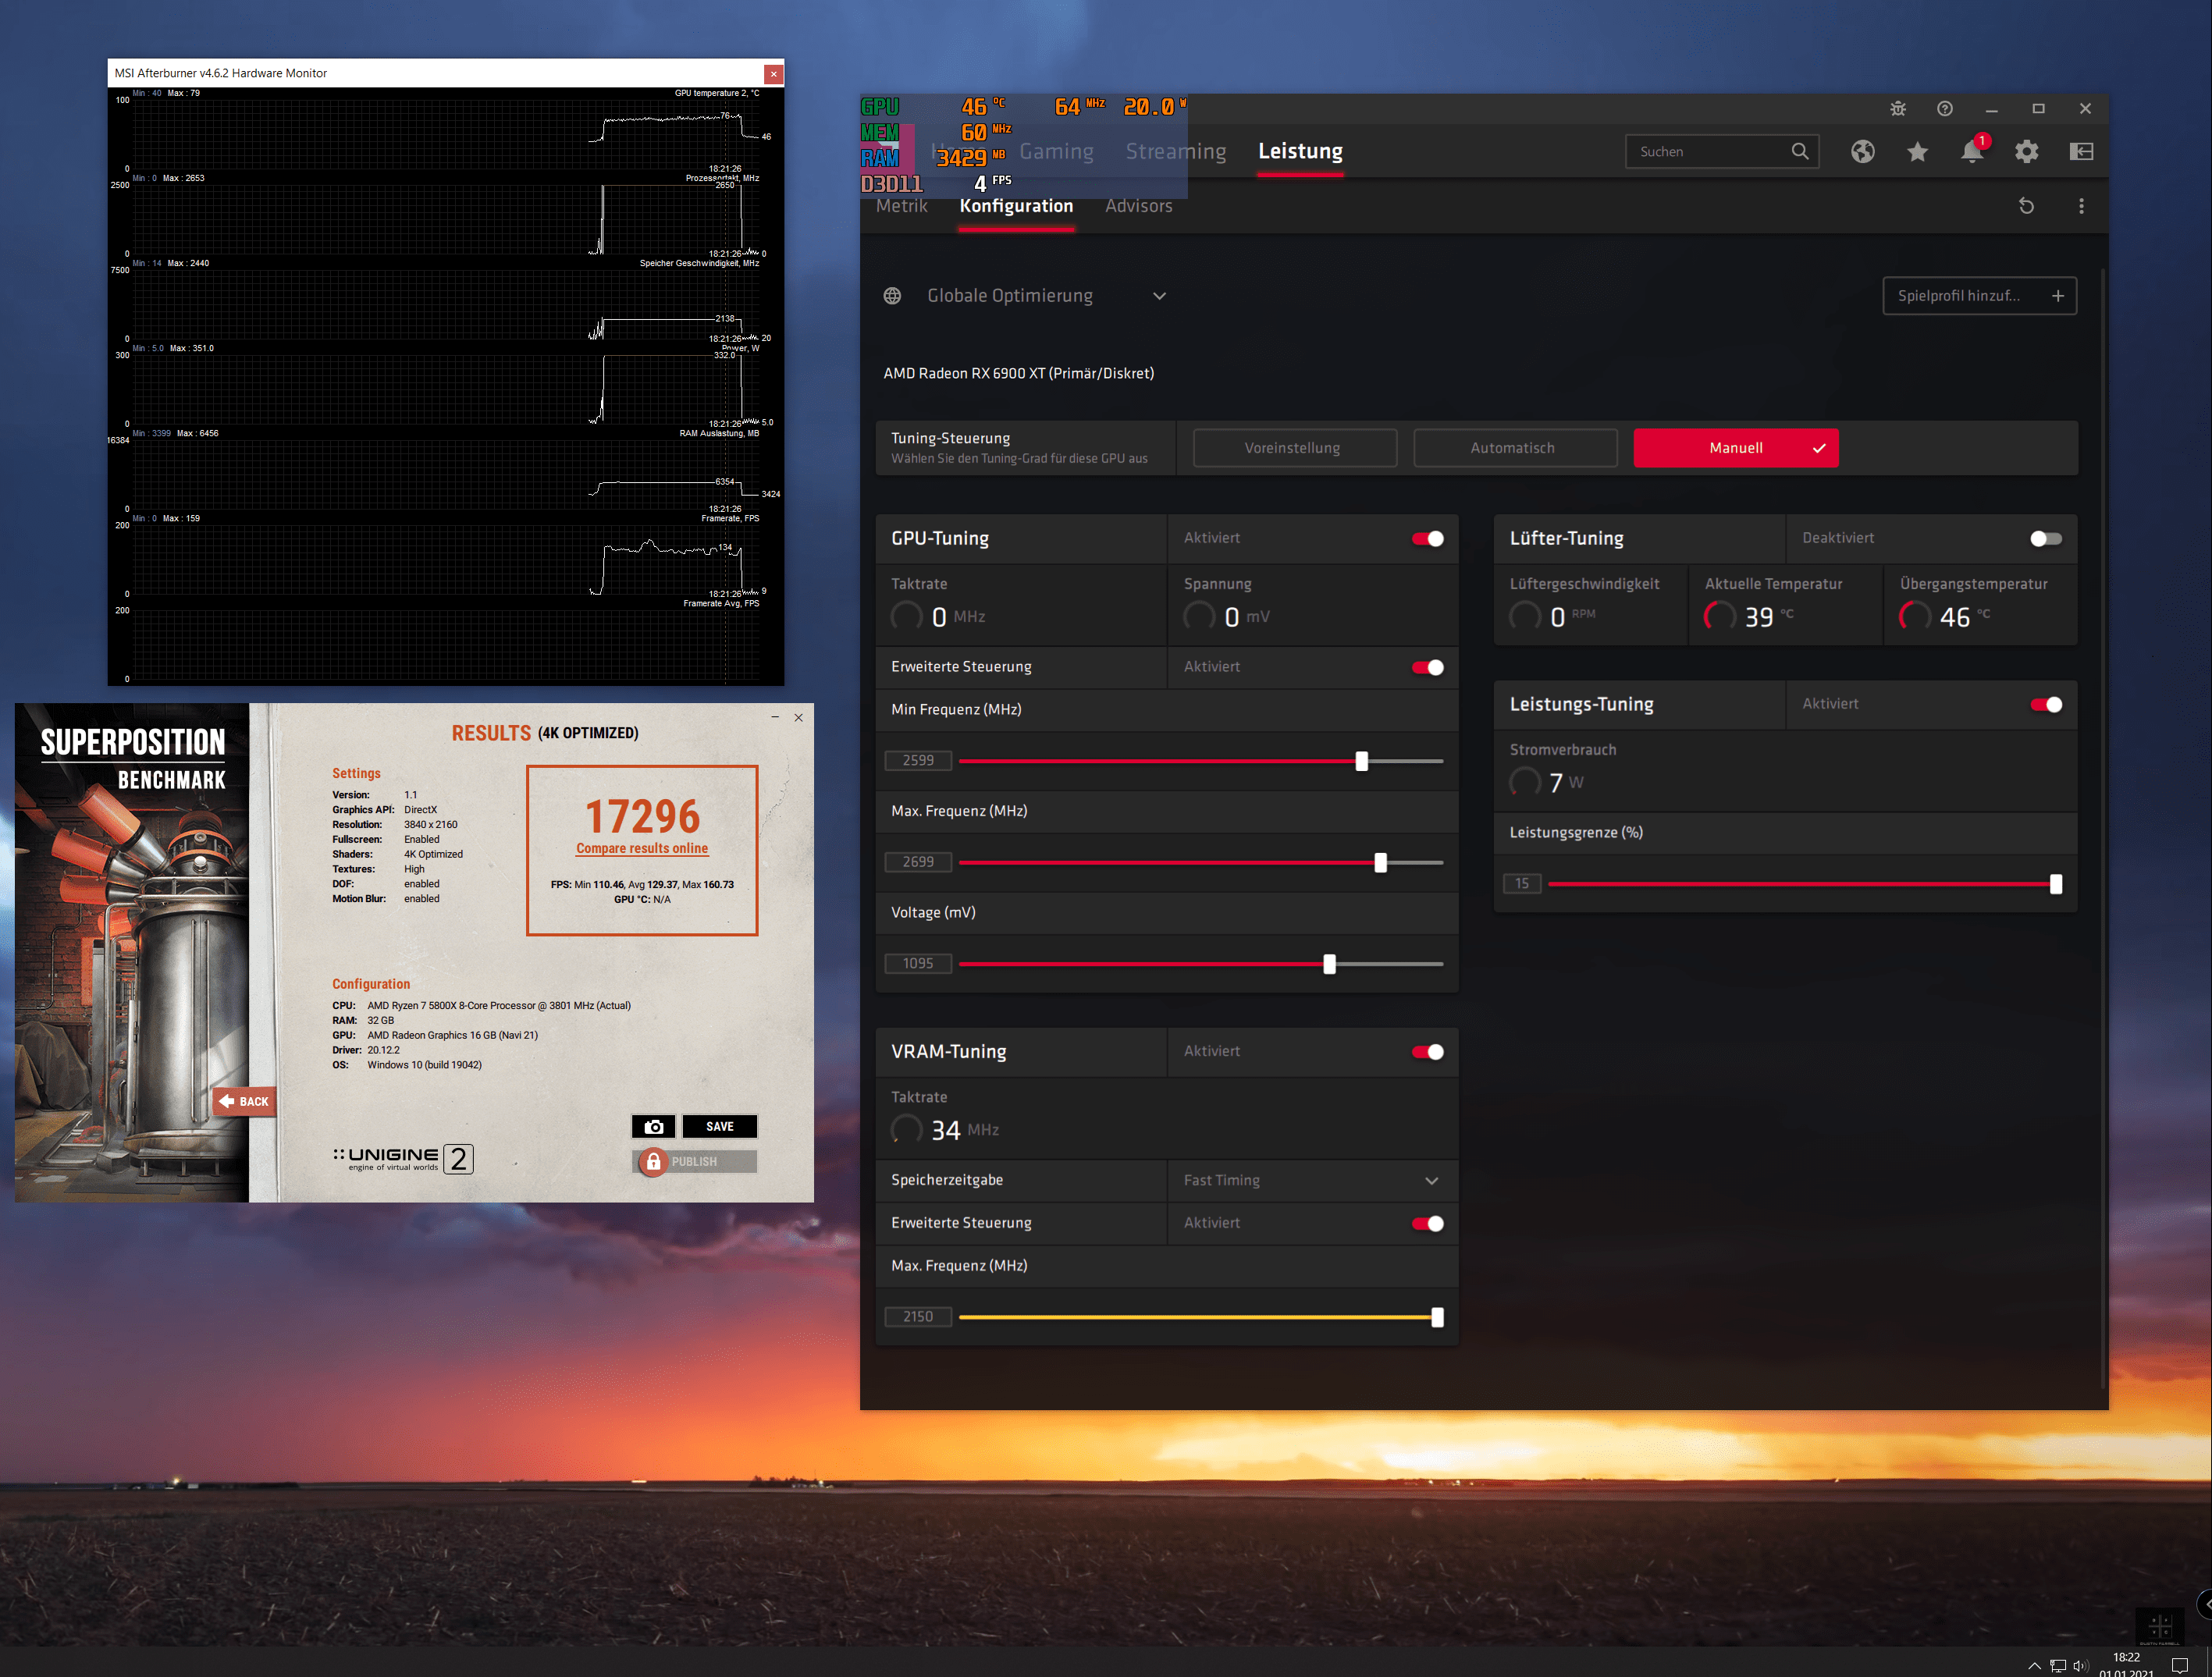The image size is (2212, 1677).
Task: Open Compare results online link
Action: pos(641,848)
